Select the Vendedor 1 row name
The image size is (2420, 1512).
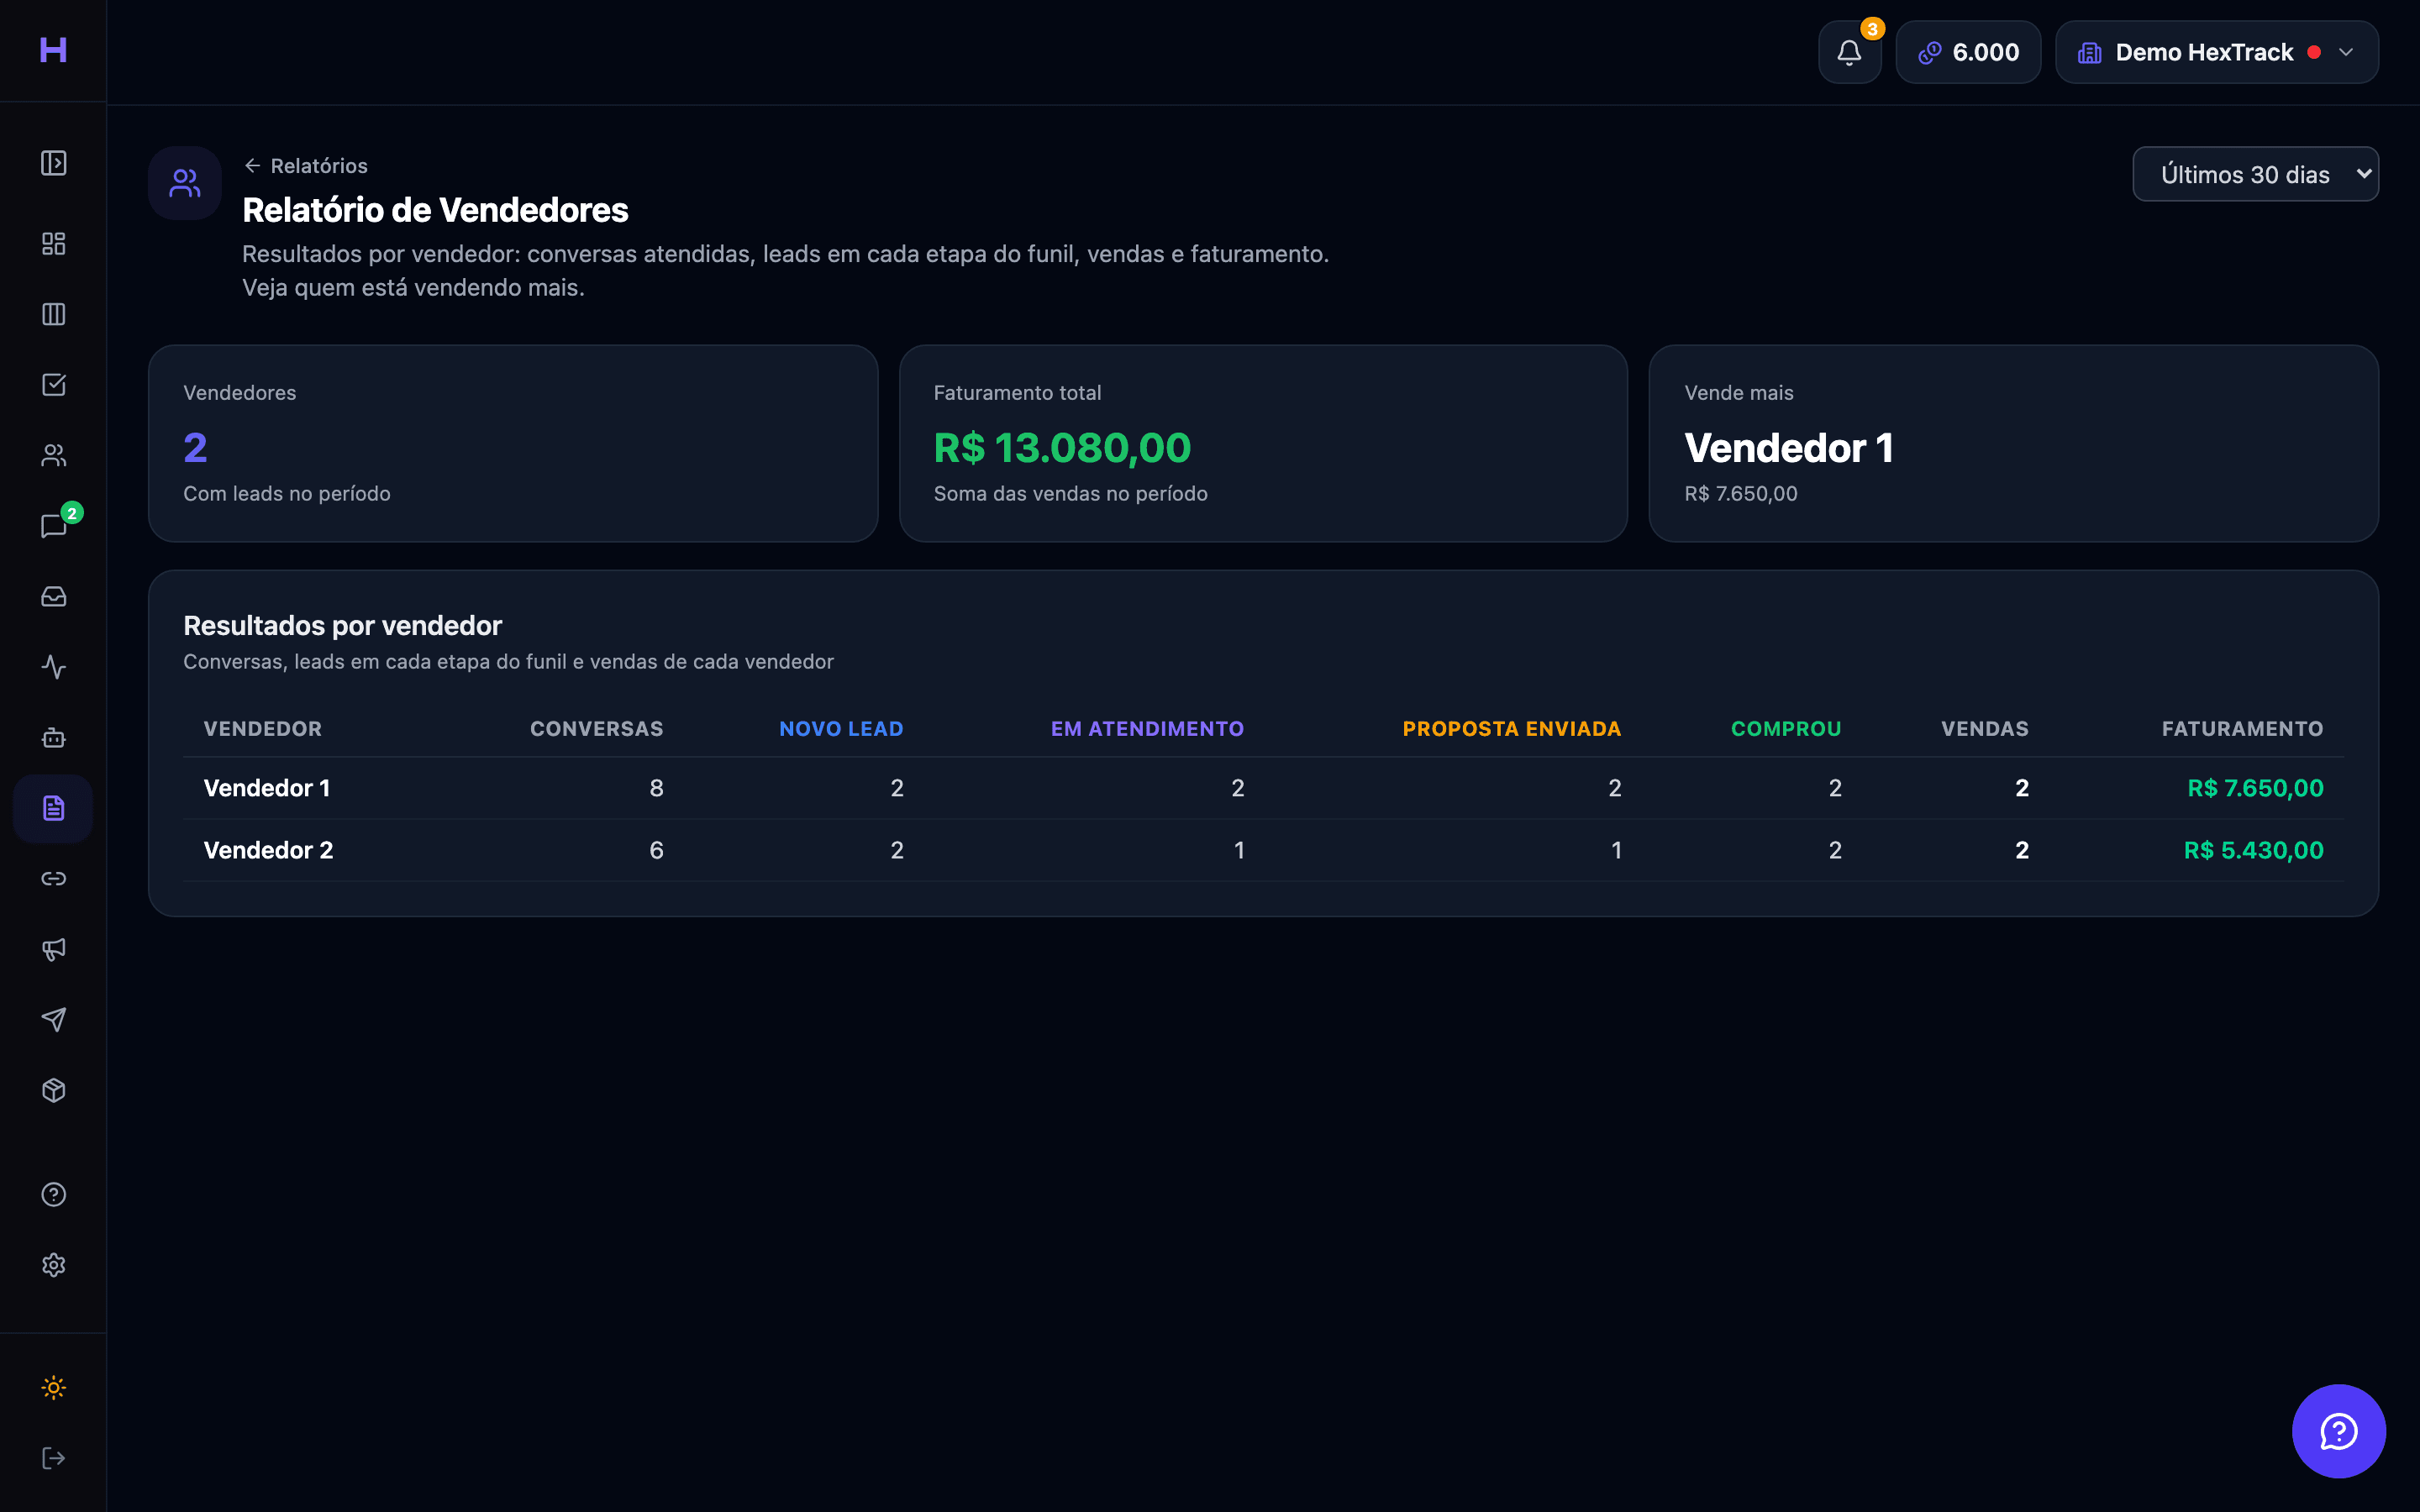(267, 788)
